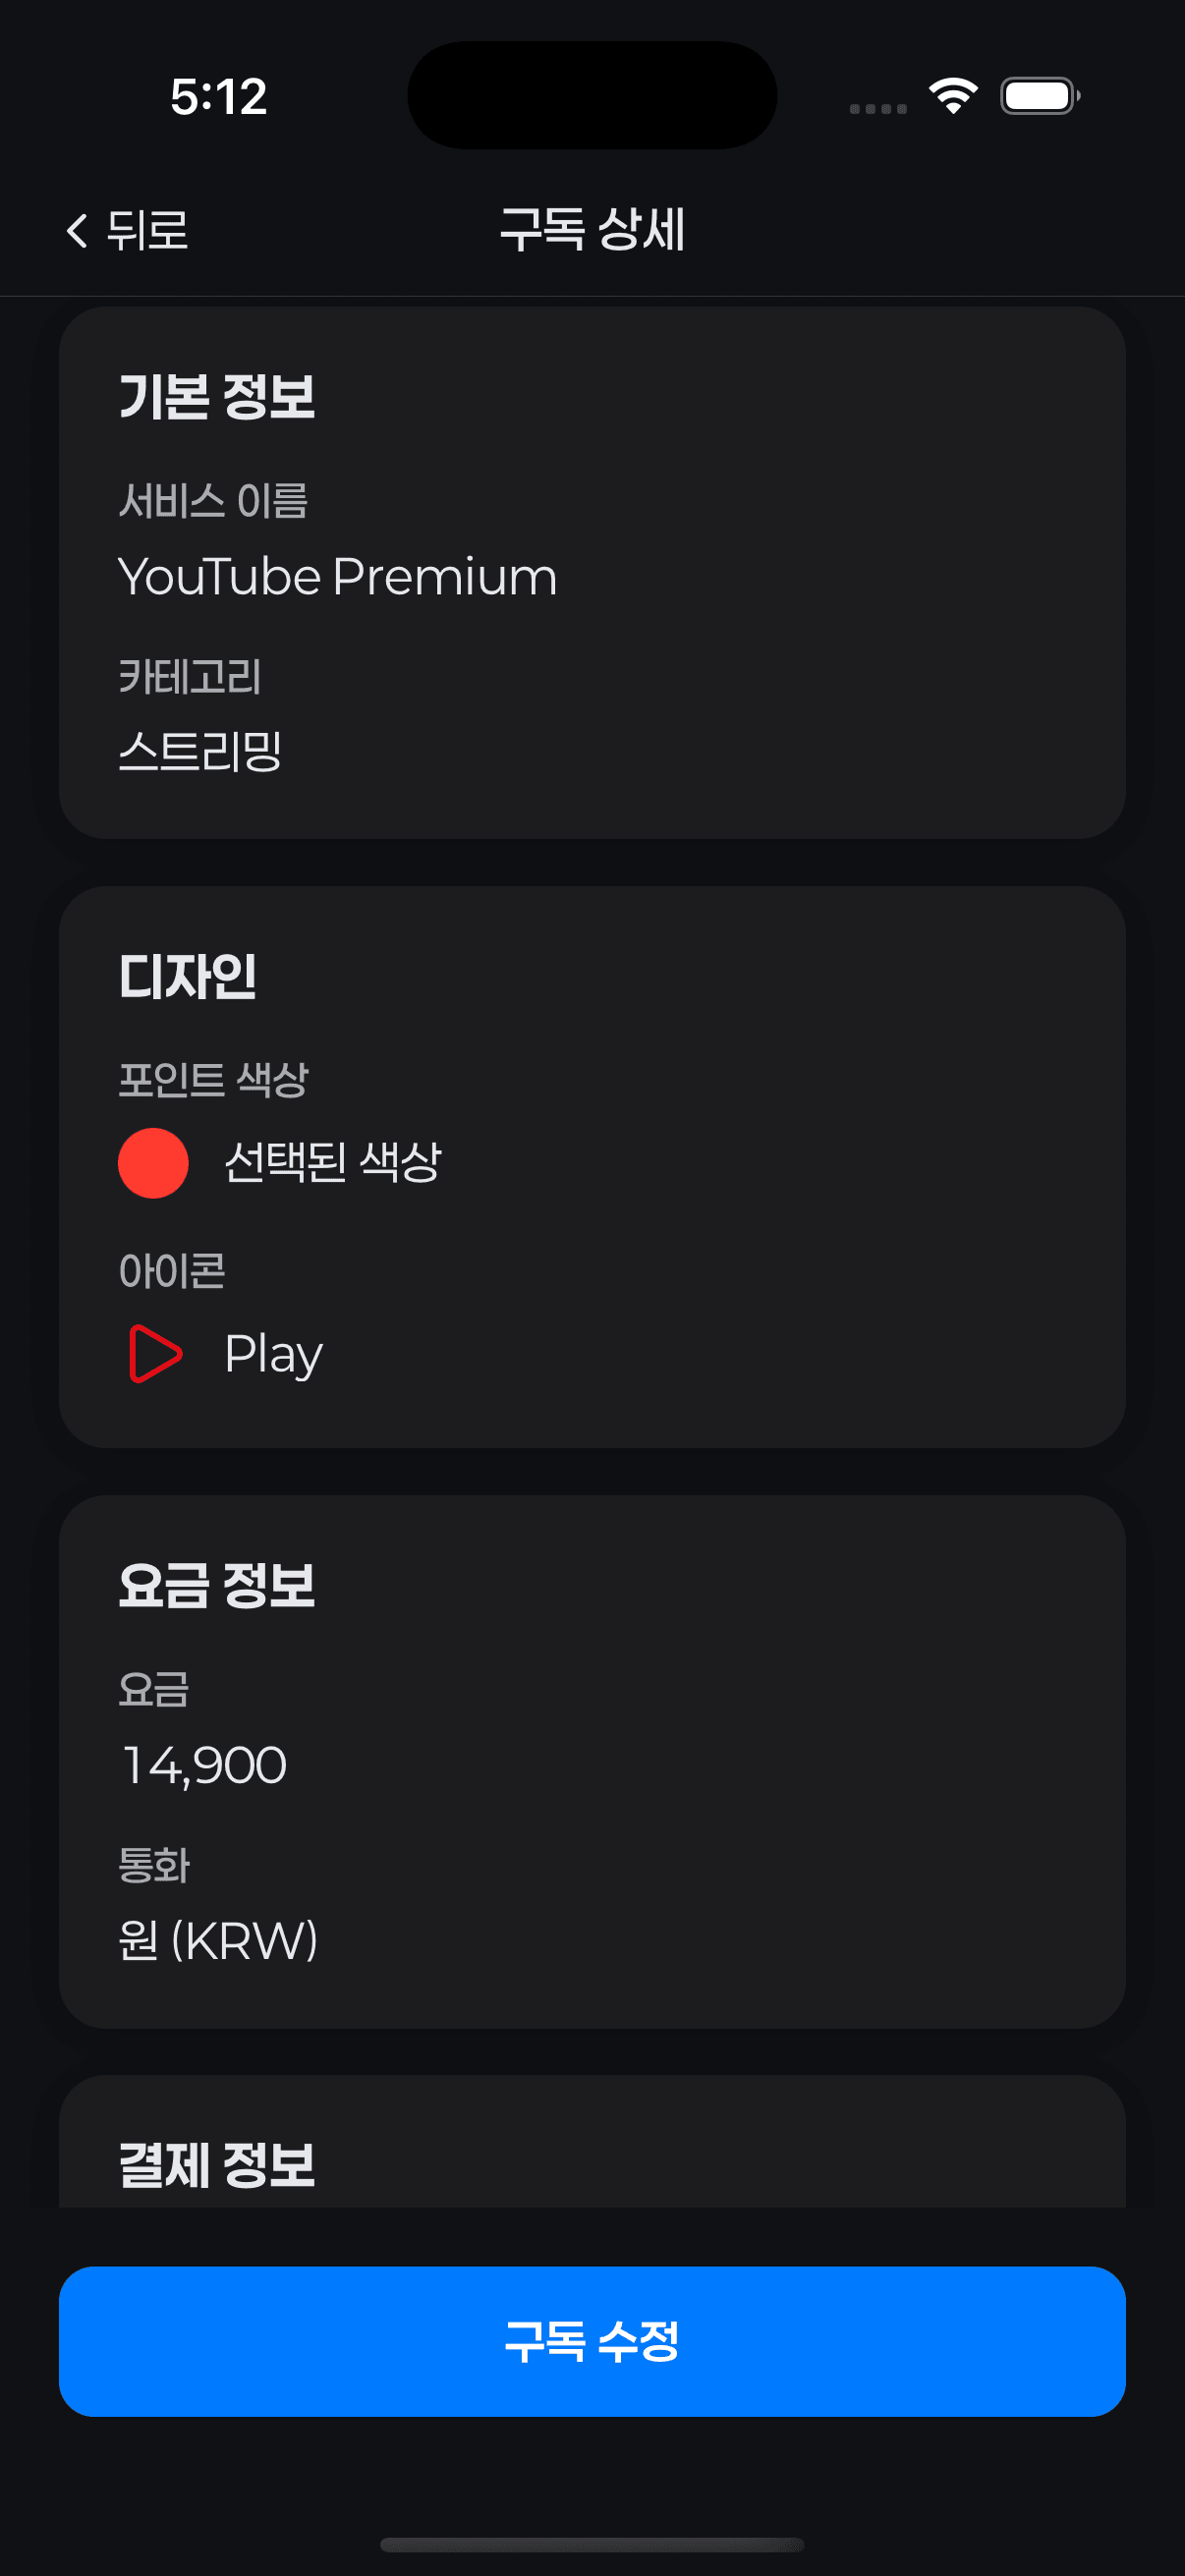Tap the 5:12 status bar clock
The height and width of the screenshot is (2576, 1185).
[x=219, y=97]
